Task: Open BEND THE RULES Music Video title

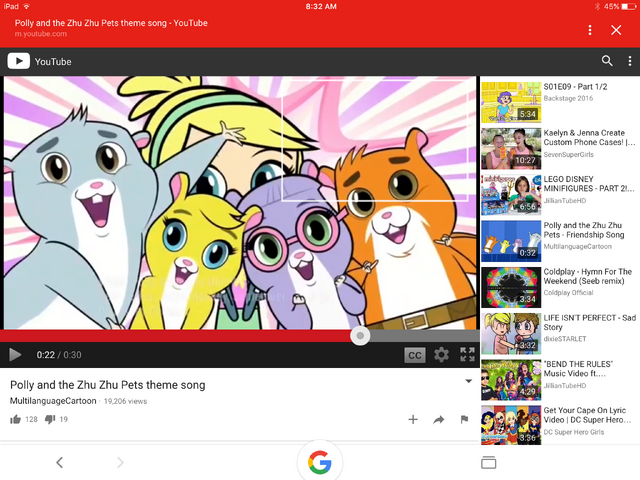Action: pos(578,369)
